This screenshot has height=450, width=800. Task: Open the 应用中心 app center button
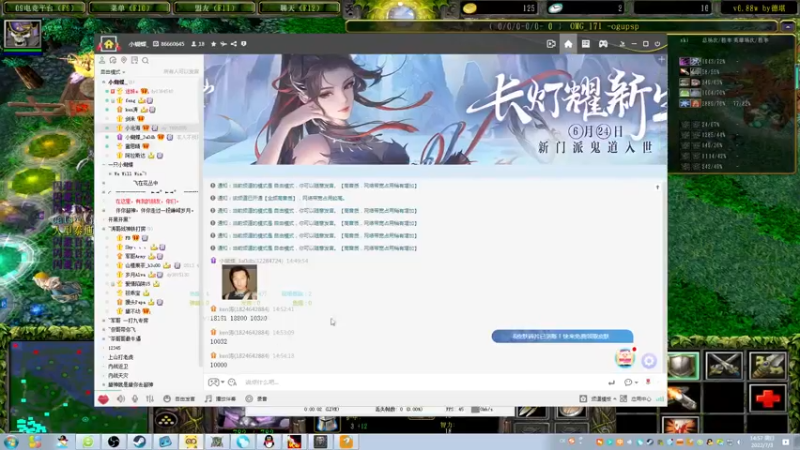[636, 399]
